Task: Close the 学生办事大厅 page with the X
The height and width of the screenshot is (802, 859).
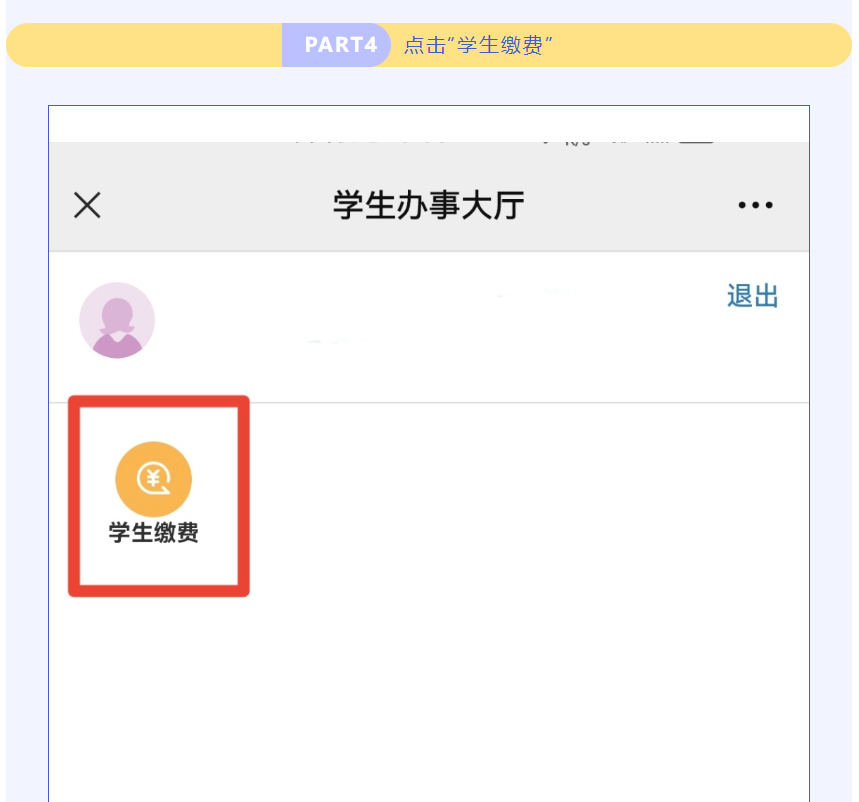Action: pos(87,205)
